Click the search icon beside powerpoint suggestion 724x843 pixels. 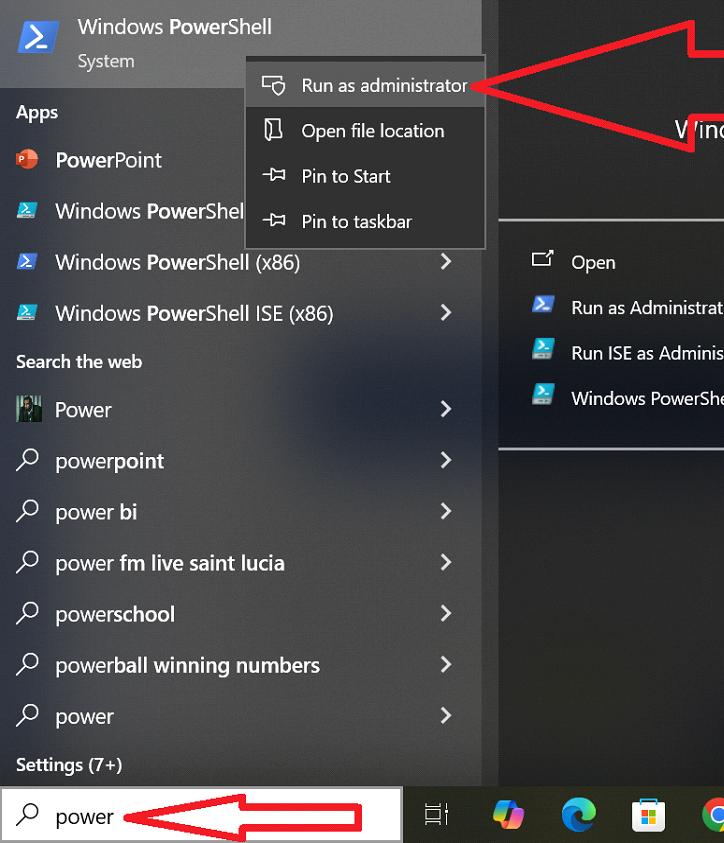click(27, 460)
